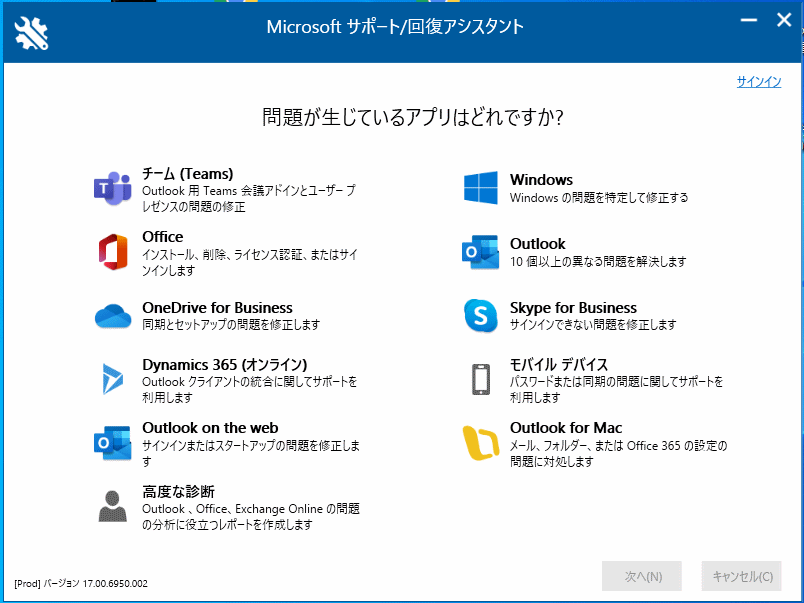Viewport: 804px width, 603px height.
Task: Select Skype for Business title
Action: pyautogui.click(x=573, y=308)
